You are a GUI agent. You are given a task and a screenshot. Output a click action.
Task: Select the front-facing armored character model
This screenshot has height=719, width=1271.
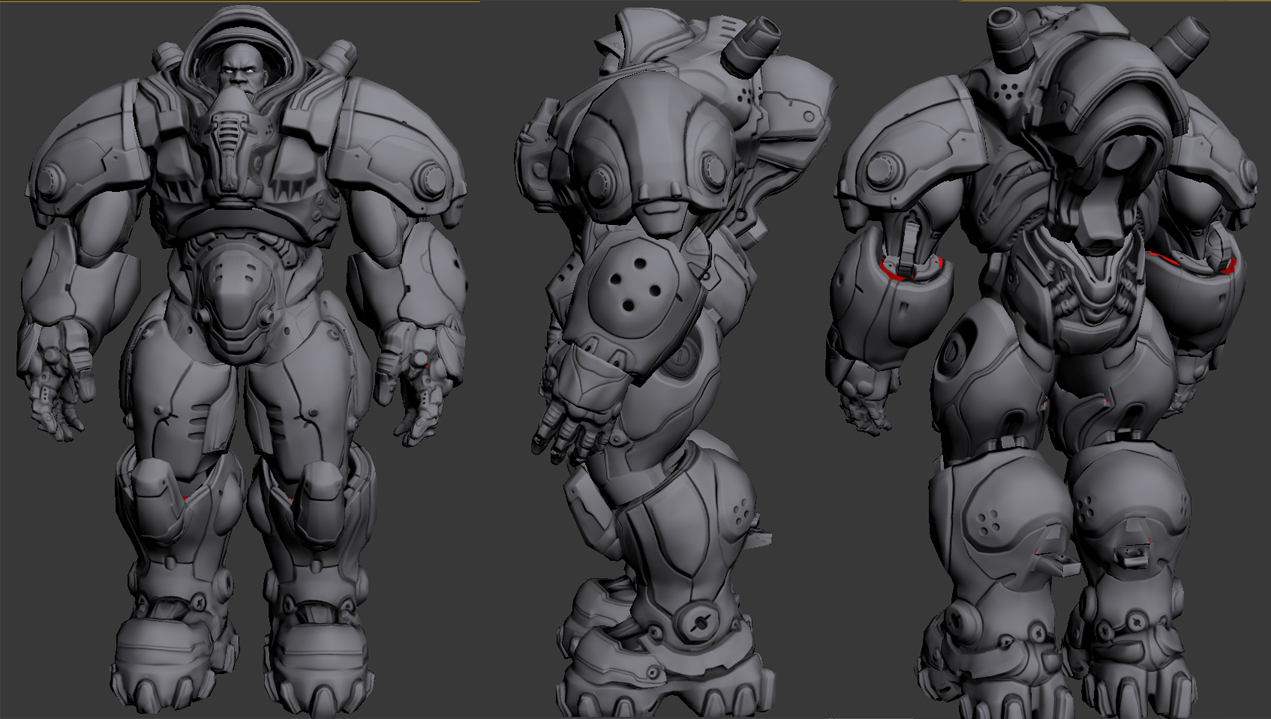pos(241,360)
